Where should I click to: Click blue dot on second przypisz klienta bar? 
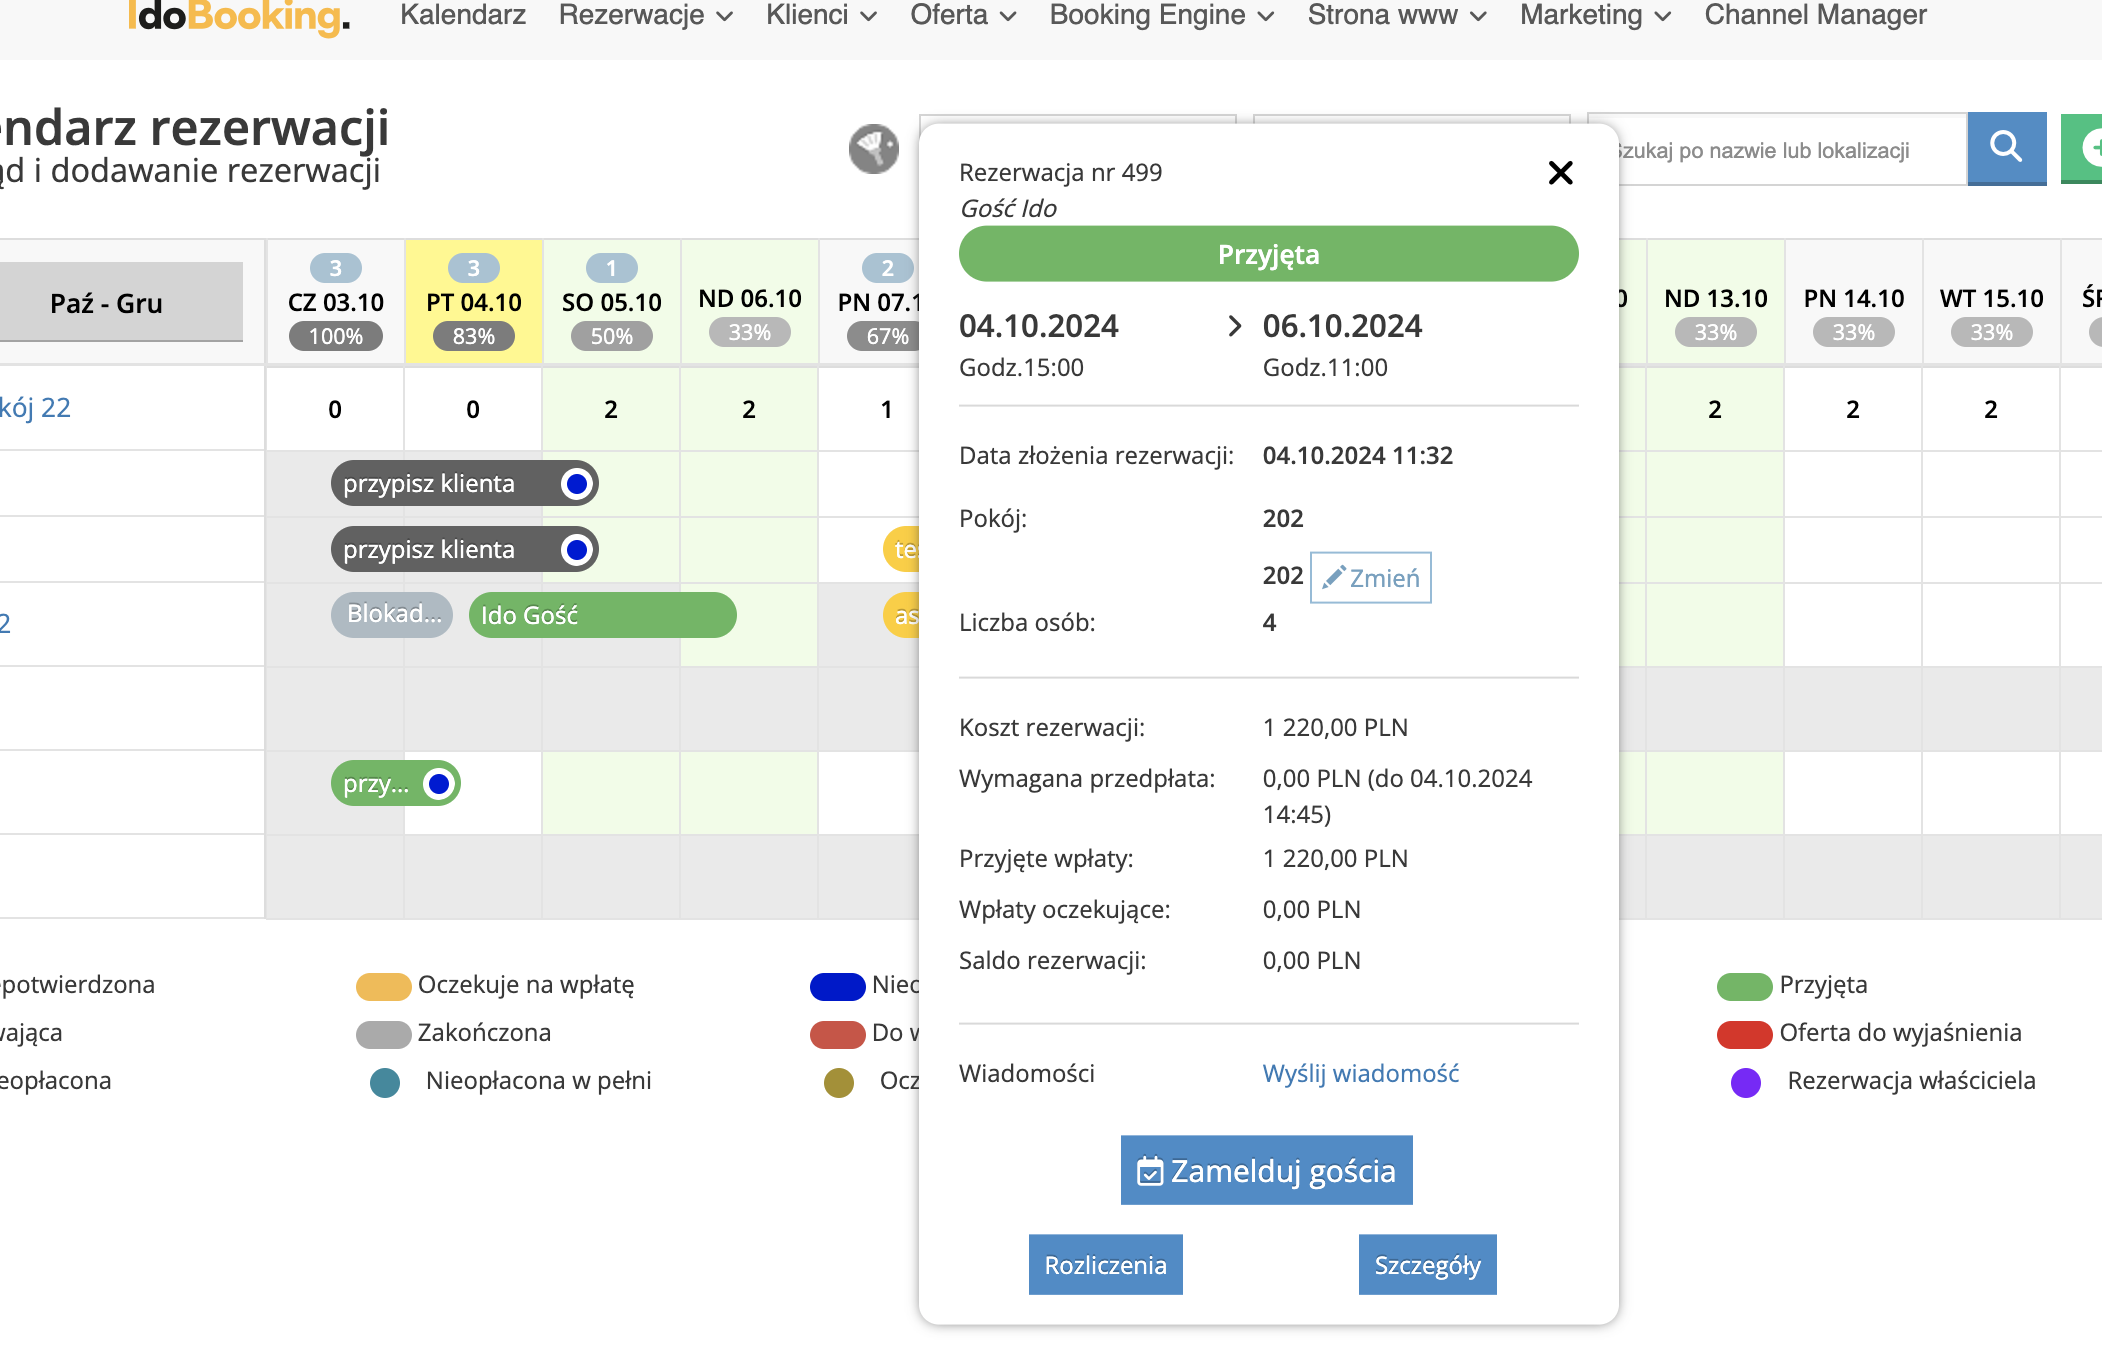coord(577,550)
